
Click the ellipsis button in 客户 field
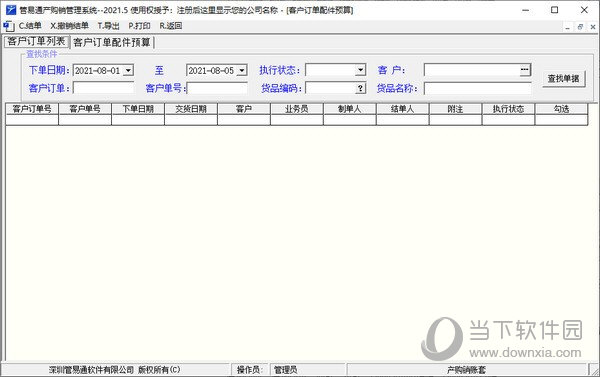coord(525,70)
